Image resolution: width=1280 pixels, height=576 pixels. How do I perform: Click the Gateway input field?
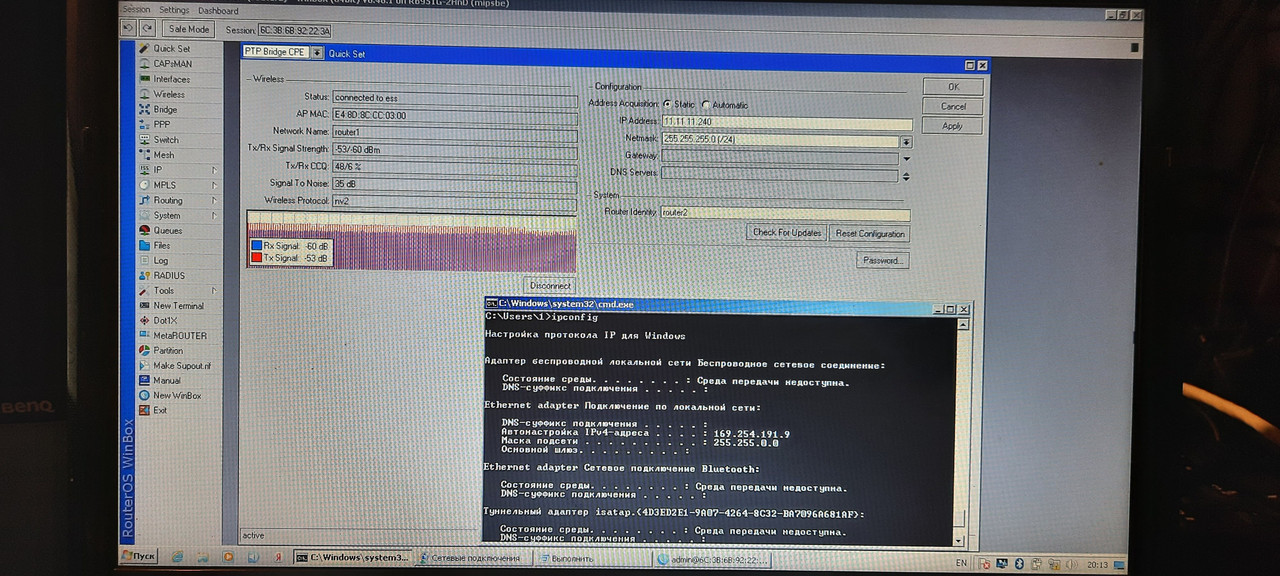tap(780, 156)
